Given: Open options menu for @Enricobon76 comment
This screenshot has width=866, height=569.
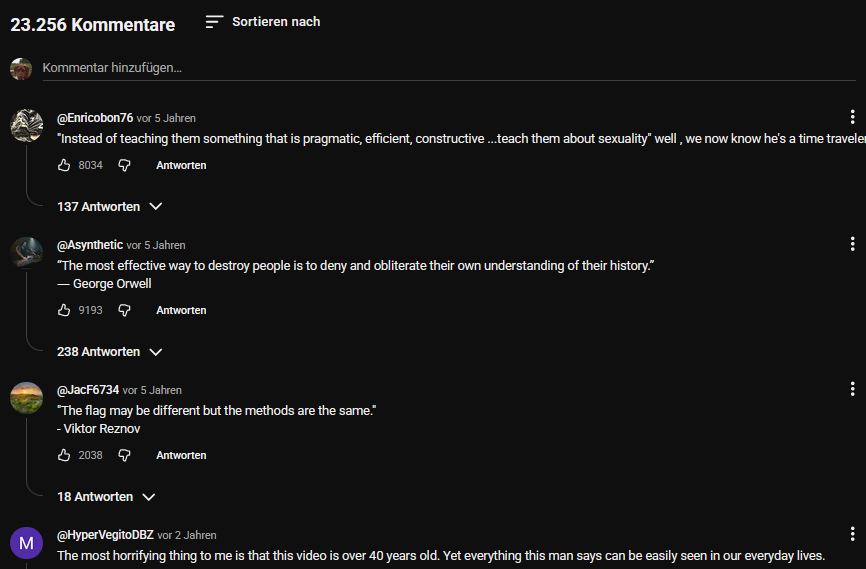Looking at the screenshot, I should pyautogui.click(x=852, y=117).
